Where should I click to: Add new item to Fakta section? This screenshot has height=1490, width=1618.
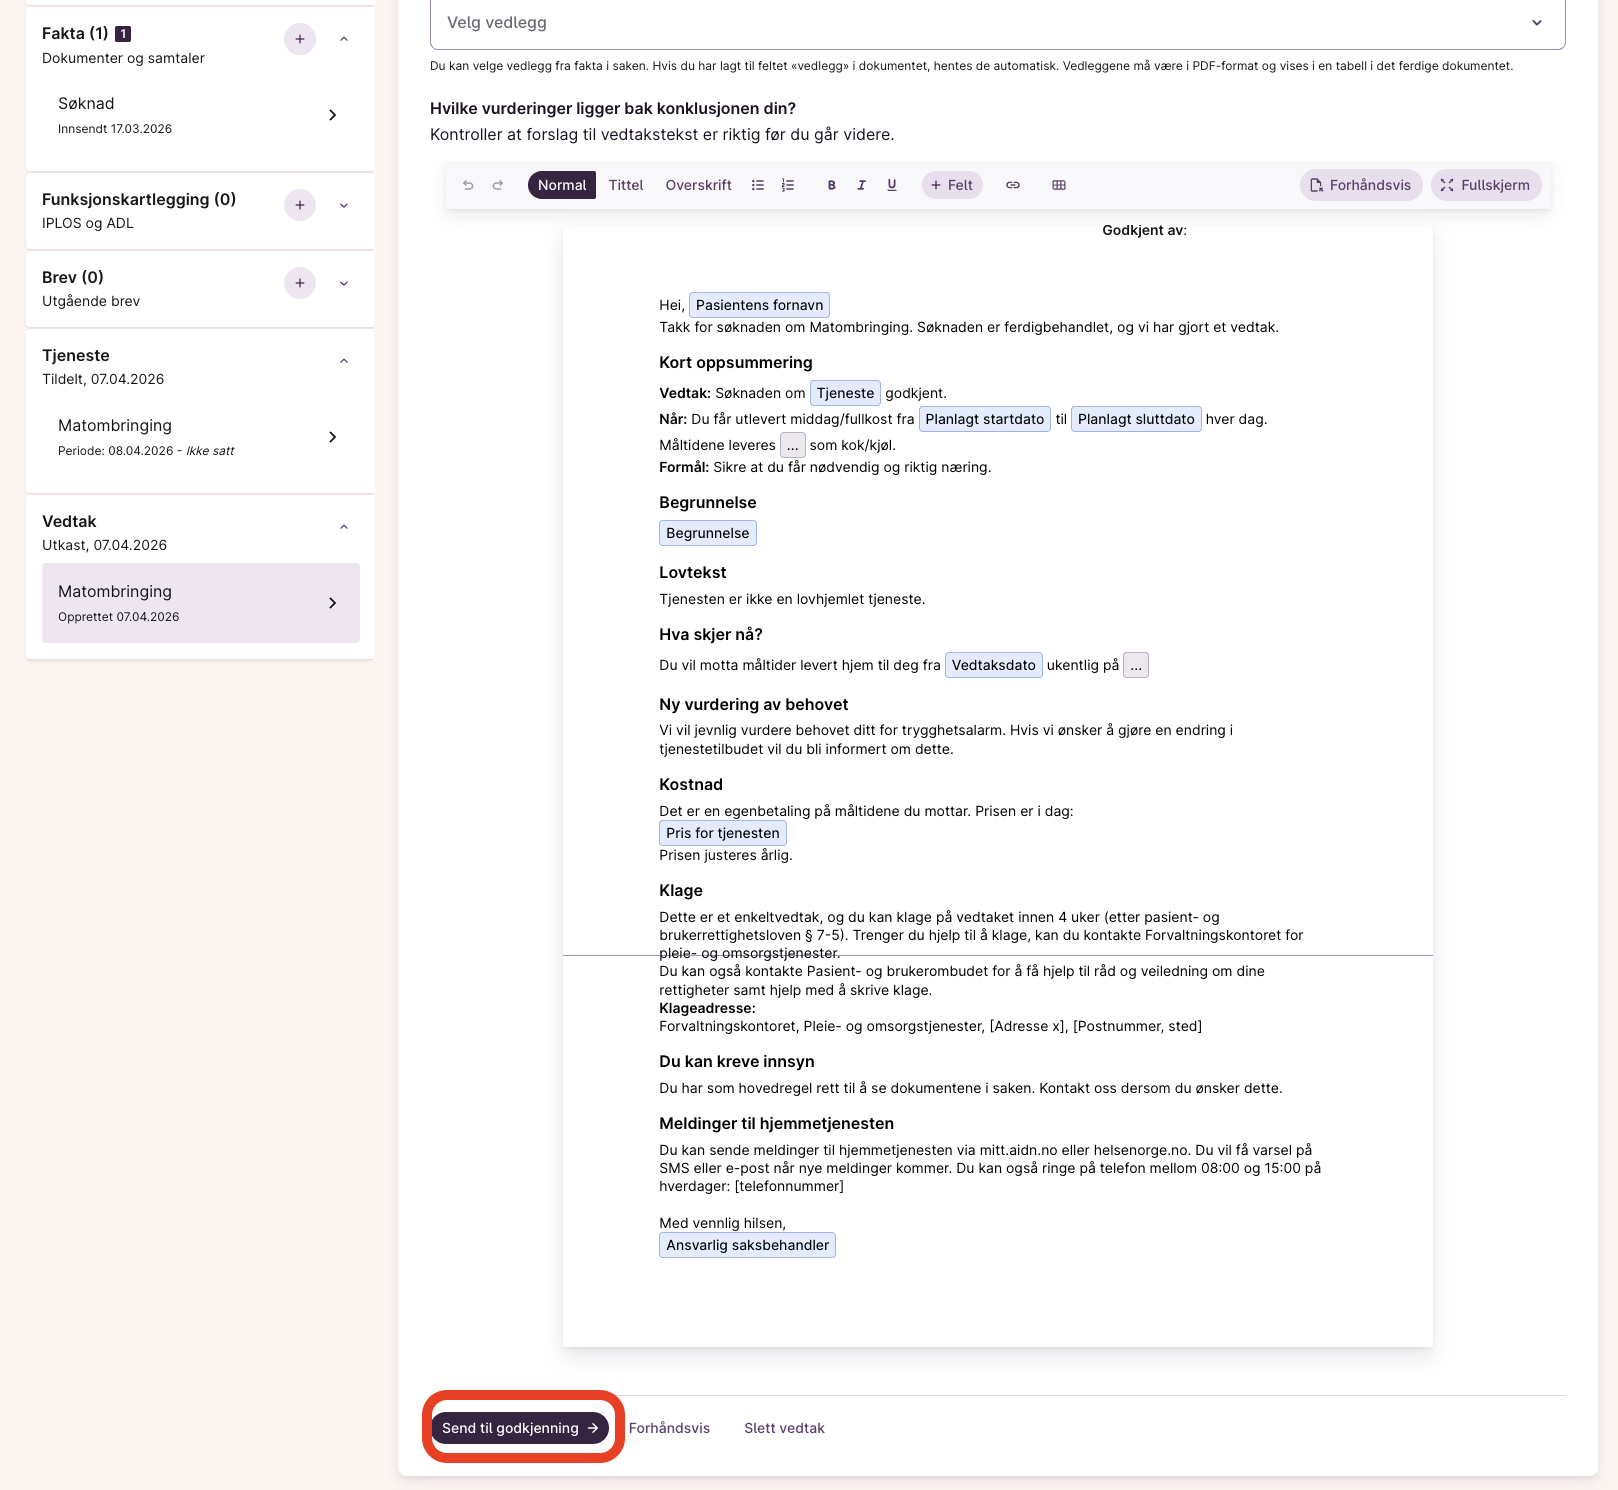300,39
